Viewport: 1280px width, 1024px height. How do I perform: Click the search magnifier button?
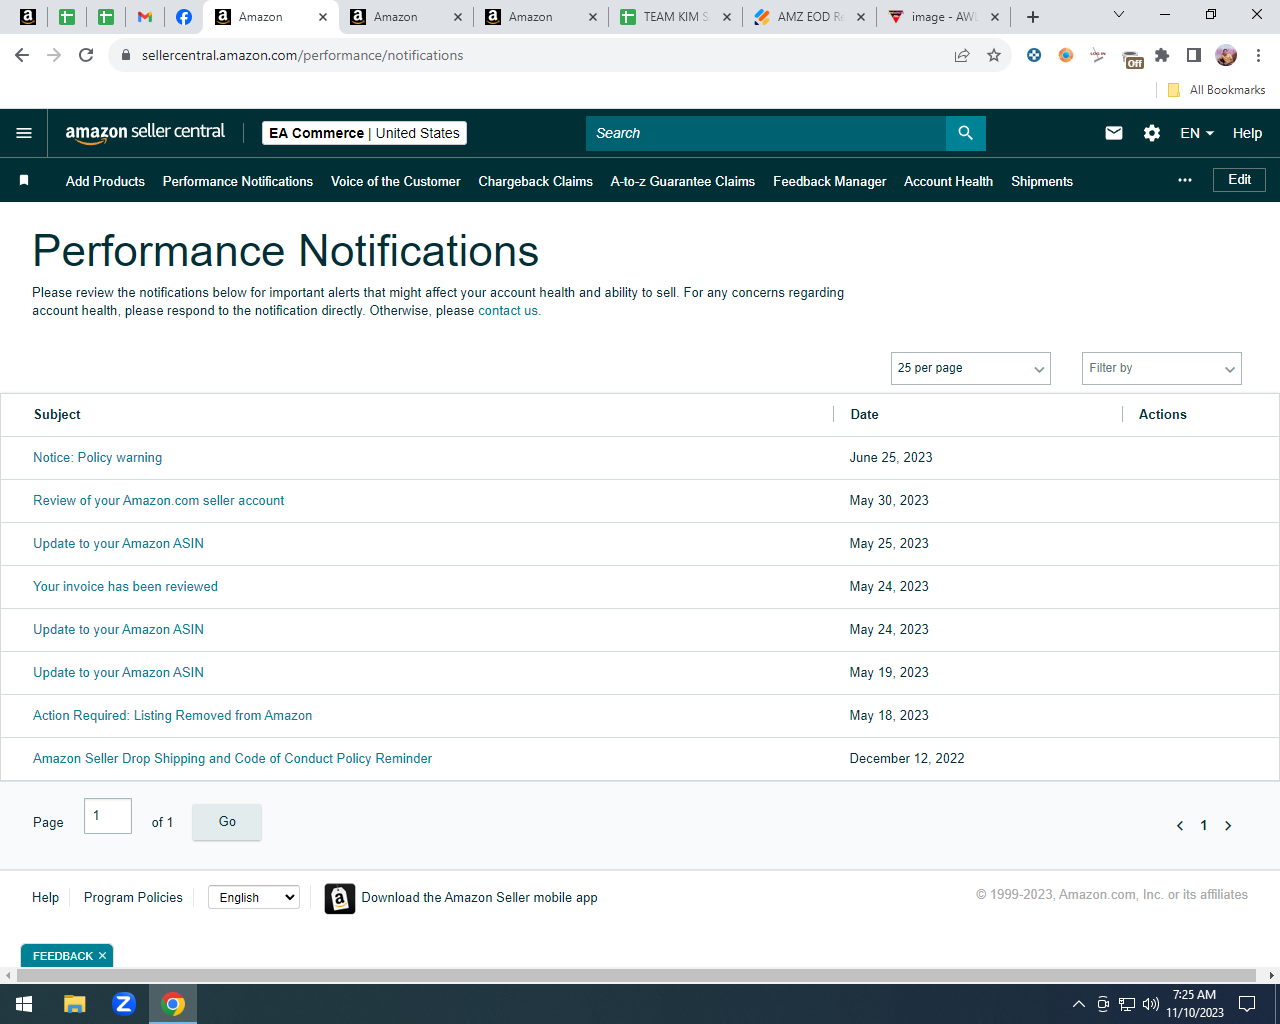(x=965, y=133)
